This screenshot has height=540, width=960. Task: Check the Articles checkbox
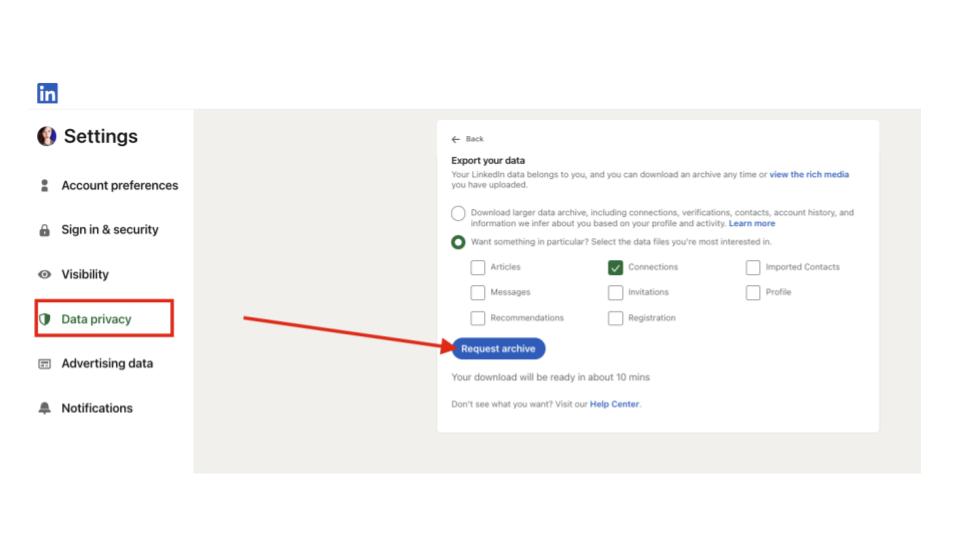pos(478,267)
